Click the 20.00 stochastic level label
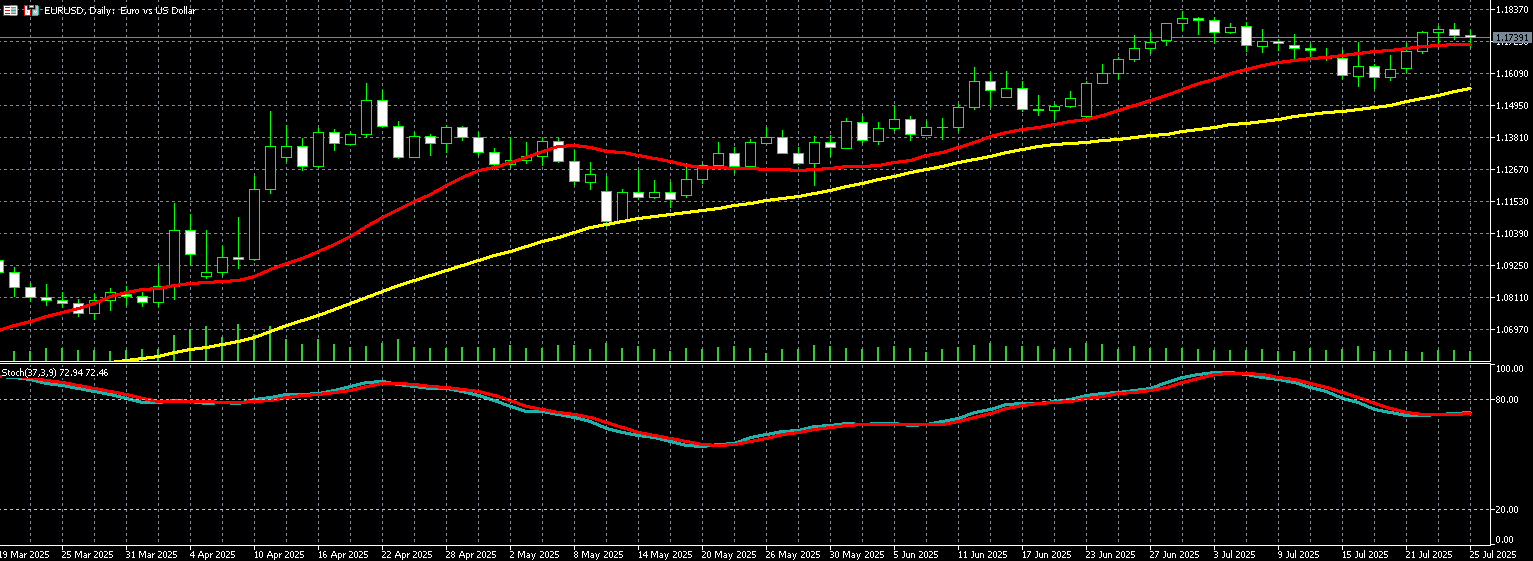1533x561 pixels. pos(1507,510)
